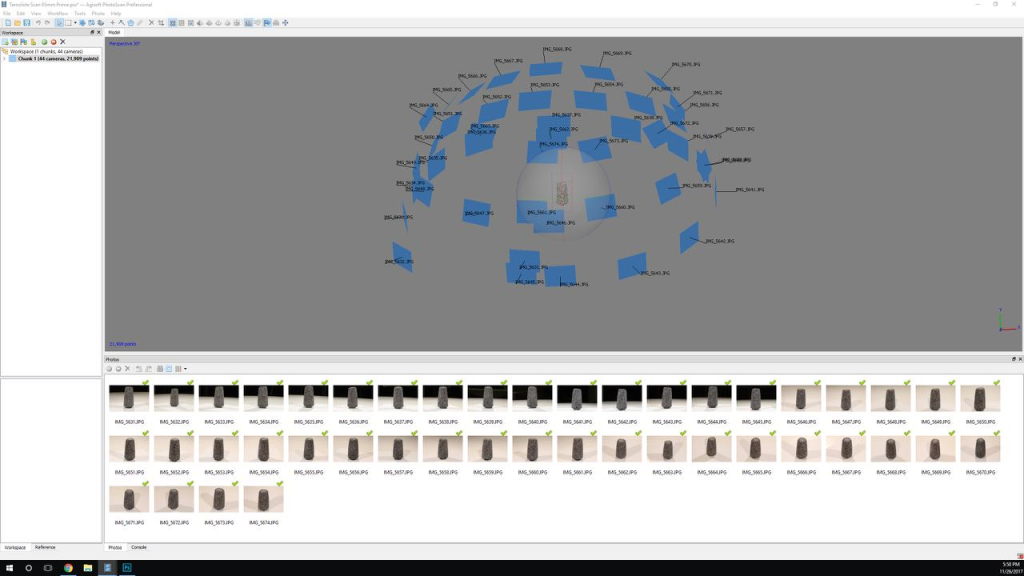
Task: Switch to the Console tab
Action: click(x=138, y=547)
